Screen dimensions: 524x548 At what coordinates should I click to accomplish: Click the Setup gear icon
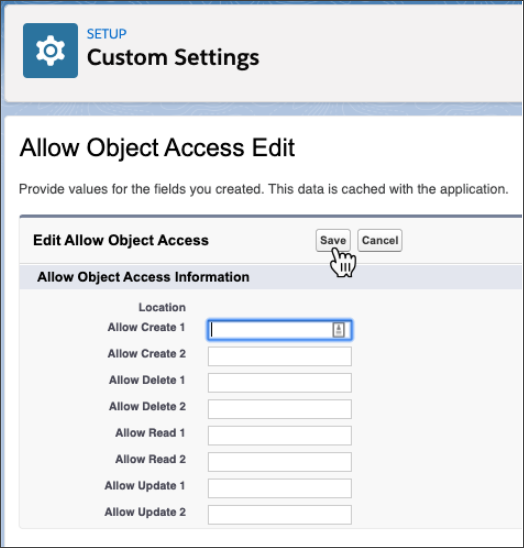(x=50, y=50)
